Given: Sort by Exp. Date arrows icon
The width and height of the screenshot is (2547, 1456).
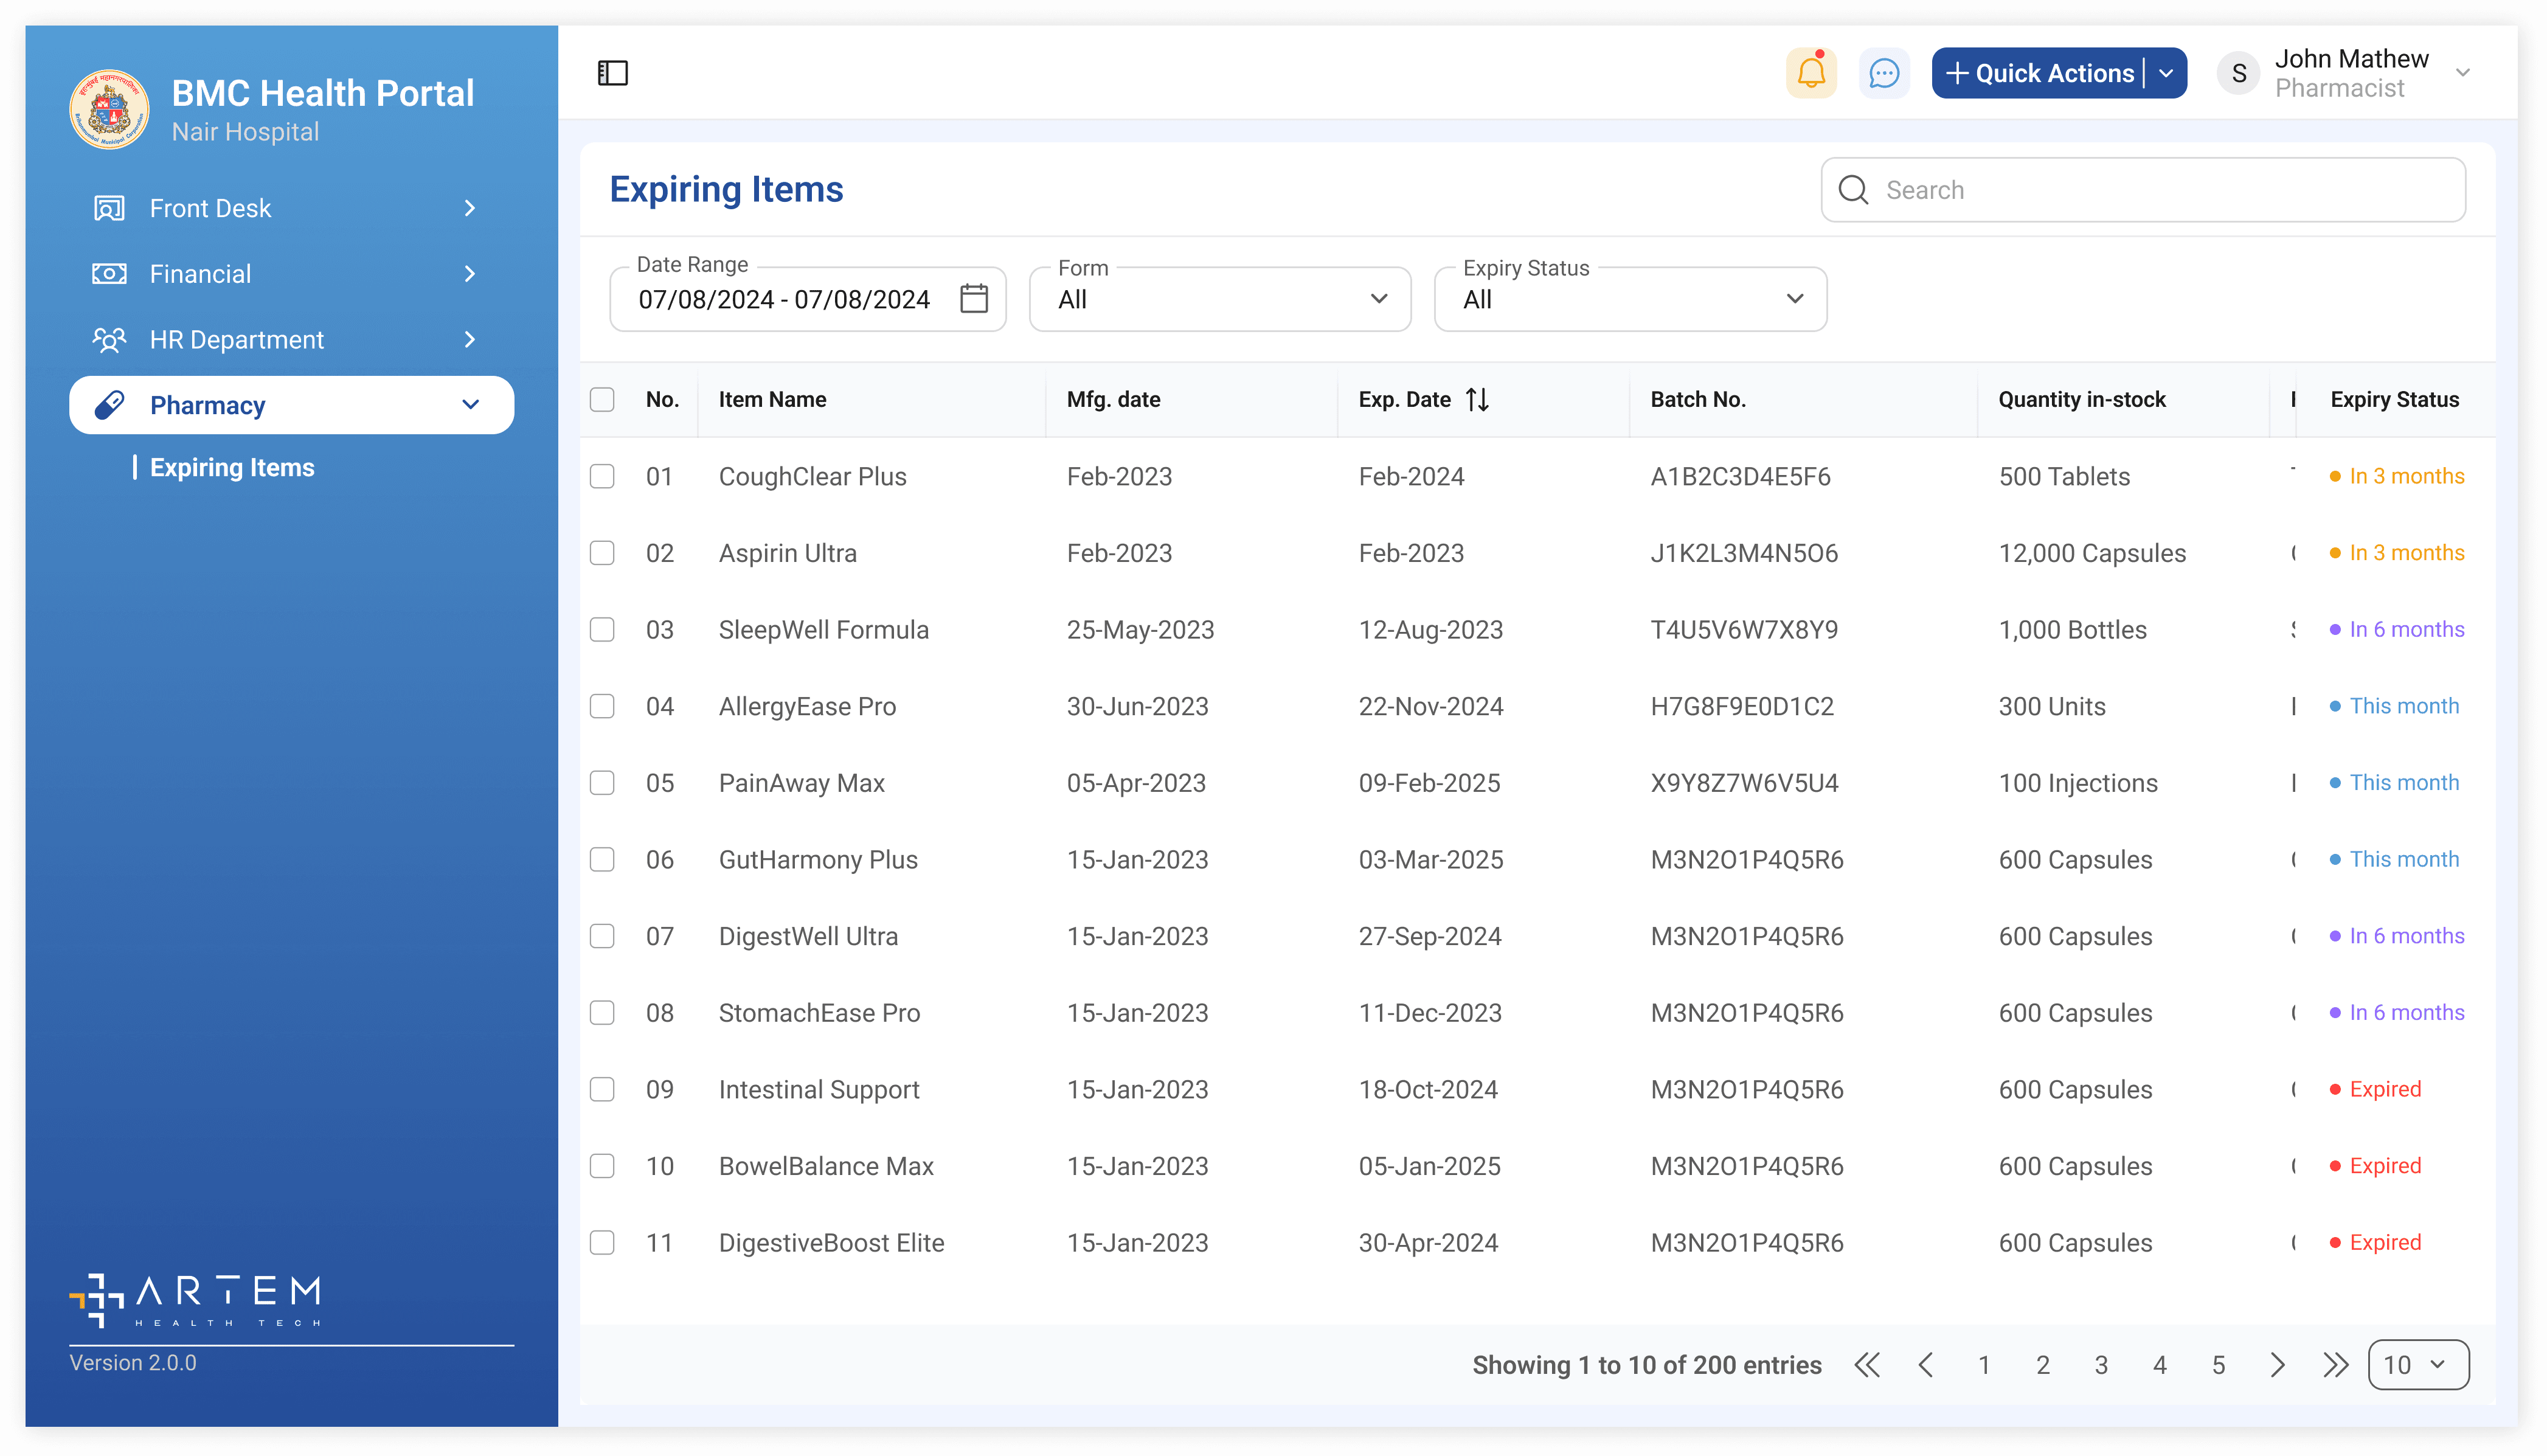Looking at the screenshot, I should pos(1477,399).
